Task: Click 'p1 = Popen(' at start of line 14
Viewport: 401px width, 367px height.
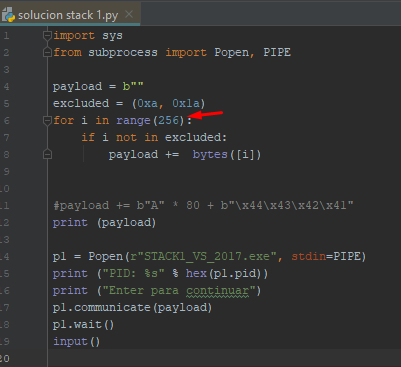Action: point(91,257)
